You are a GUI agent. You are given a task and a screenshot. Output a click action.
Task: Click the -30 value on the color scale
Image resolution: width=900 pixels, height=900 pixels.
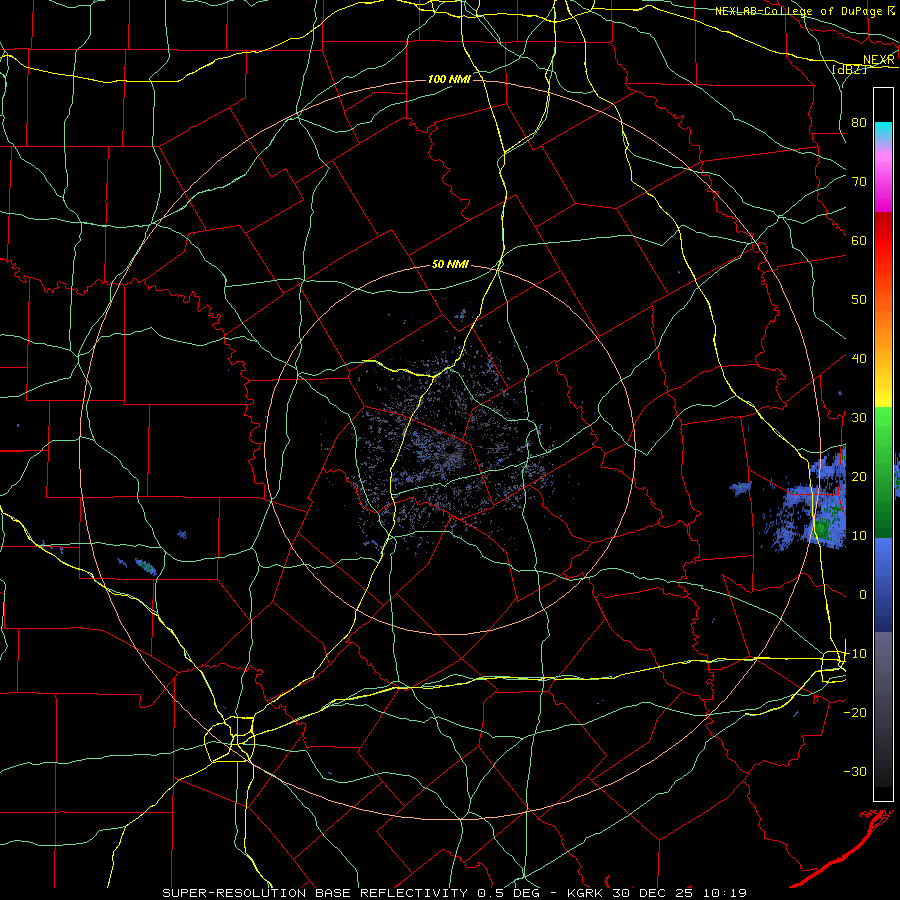pos(855,772)
